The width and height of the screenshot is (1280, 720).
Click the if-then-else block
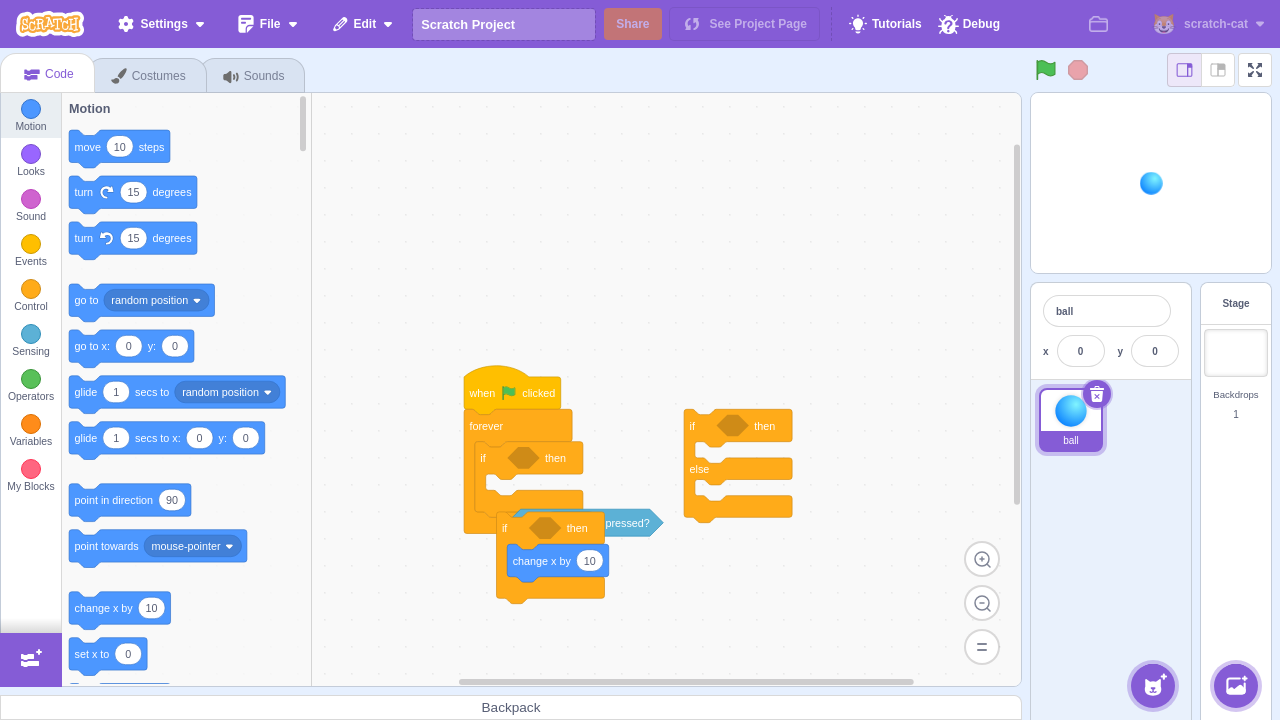tap(738, 465)
